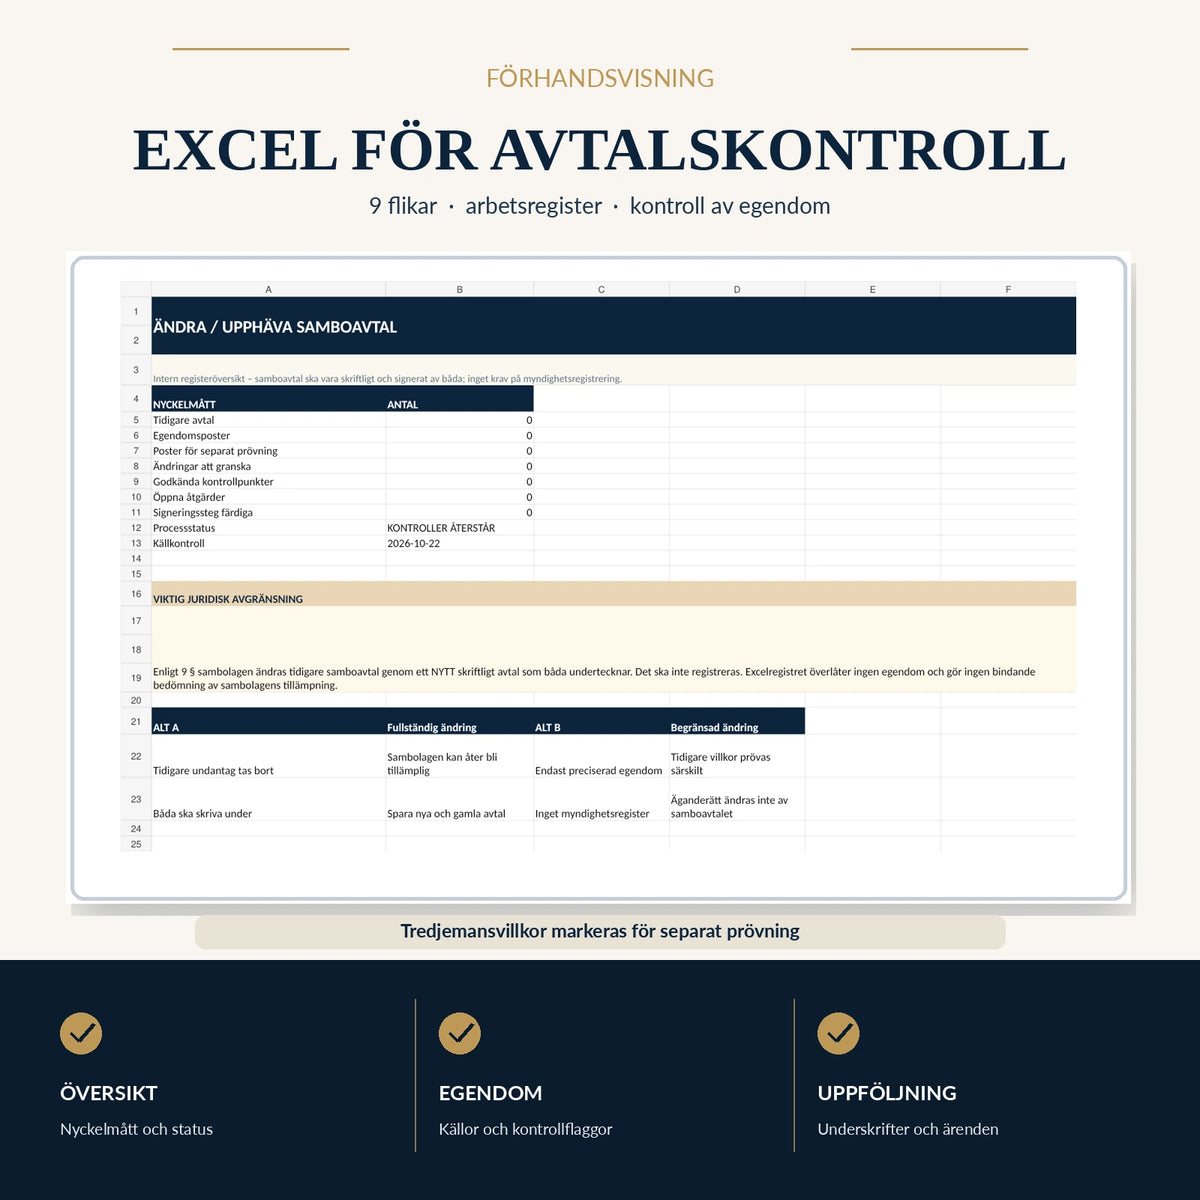Select the 'Processstatus' cell
Screen dimensions: 1200x1200
(268, 528)
